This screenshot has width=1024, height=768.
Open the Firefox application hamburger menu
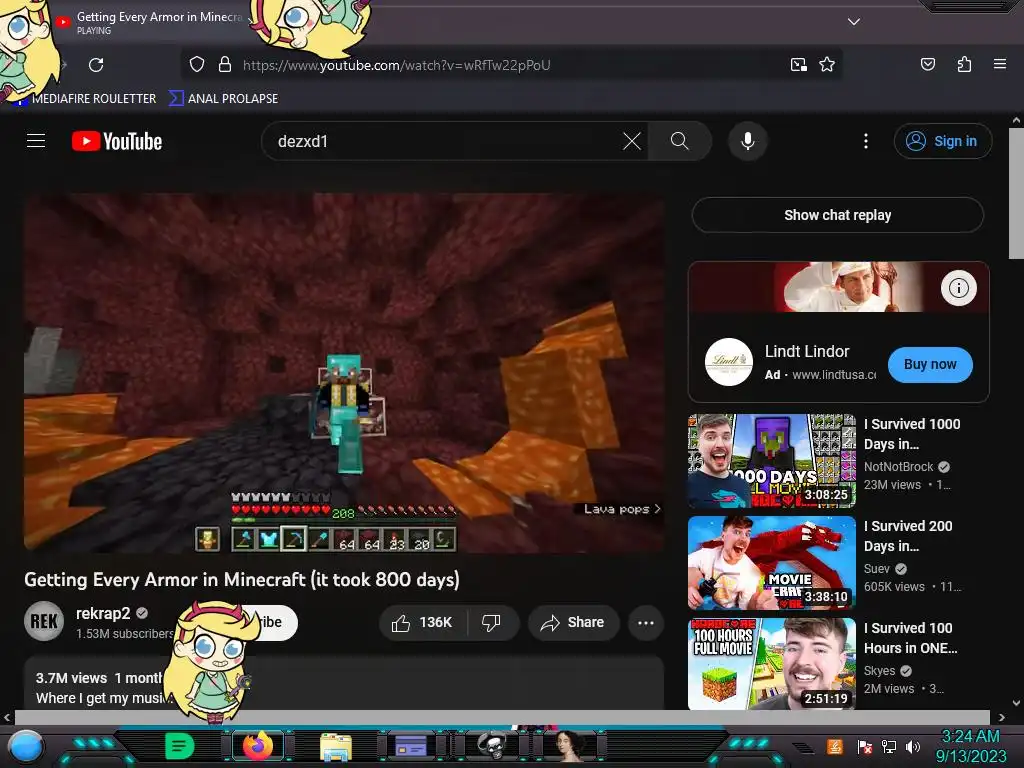999,65
